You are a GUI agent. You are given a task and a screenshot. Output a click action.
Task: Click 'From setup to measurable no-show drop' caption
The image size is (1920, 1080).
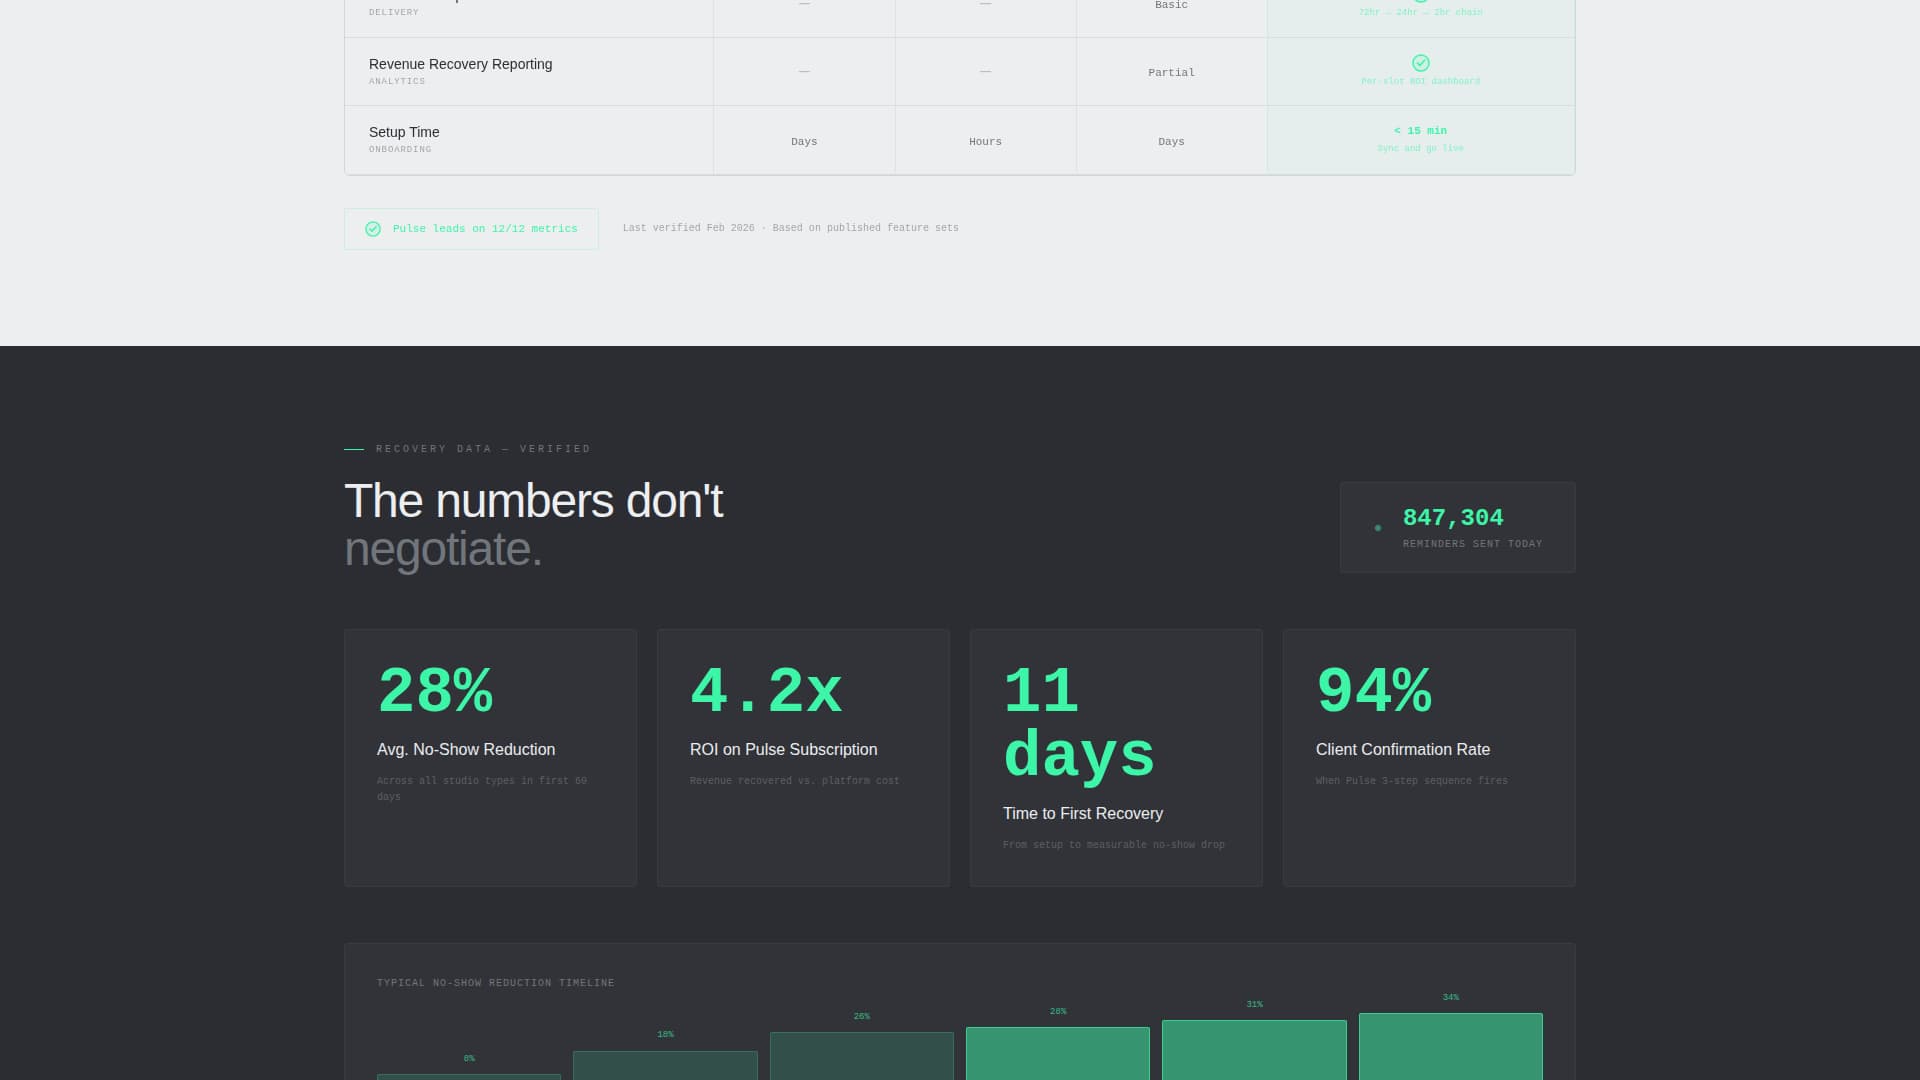coord(1114,845)
